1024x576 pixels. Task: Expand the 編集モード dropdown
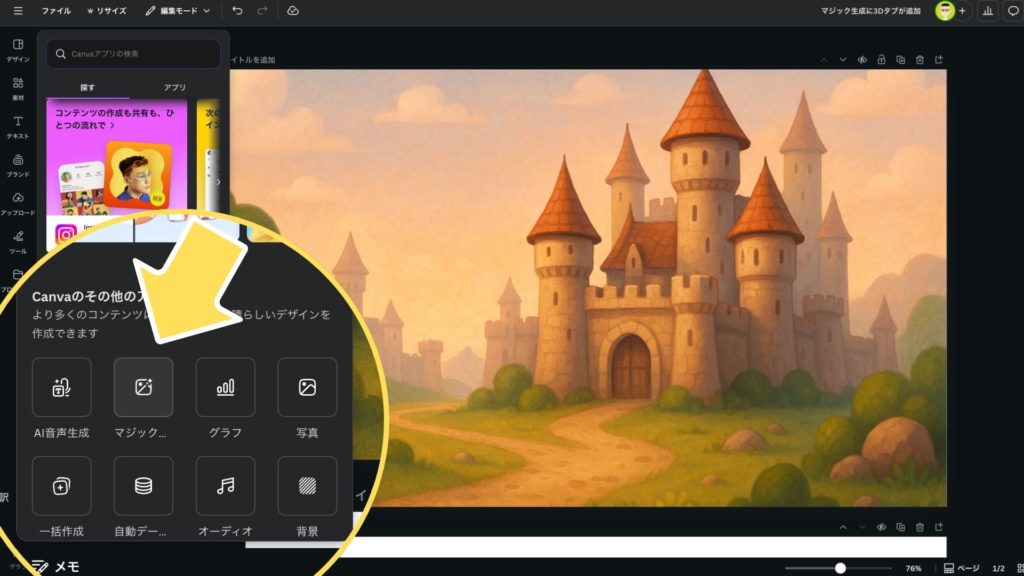[x=178, y=11]
